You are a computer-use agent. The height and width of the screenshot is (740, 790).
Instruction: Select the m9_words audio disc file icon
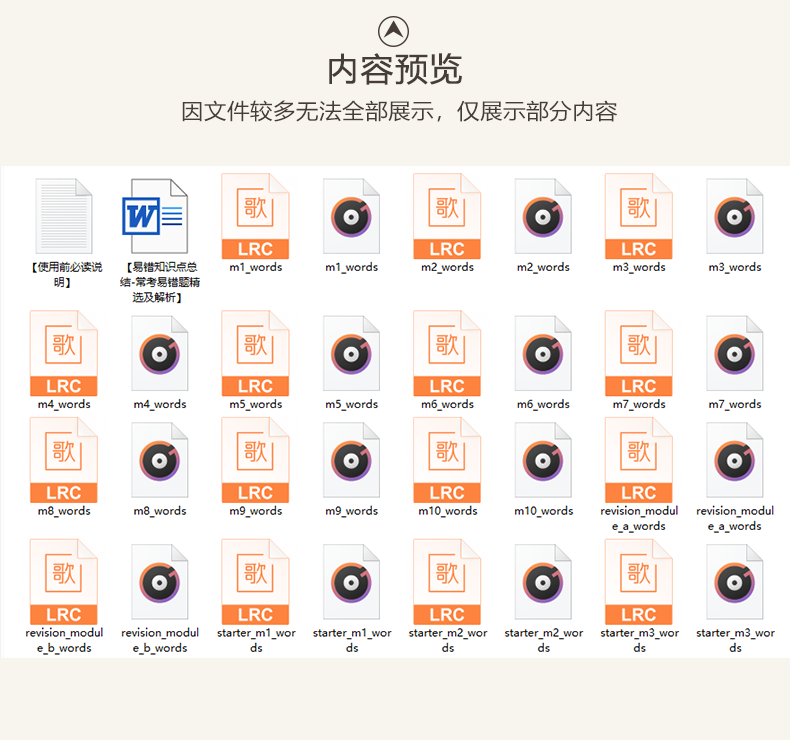(351, 460)
